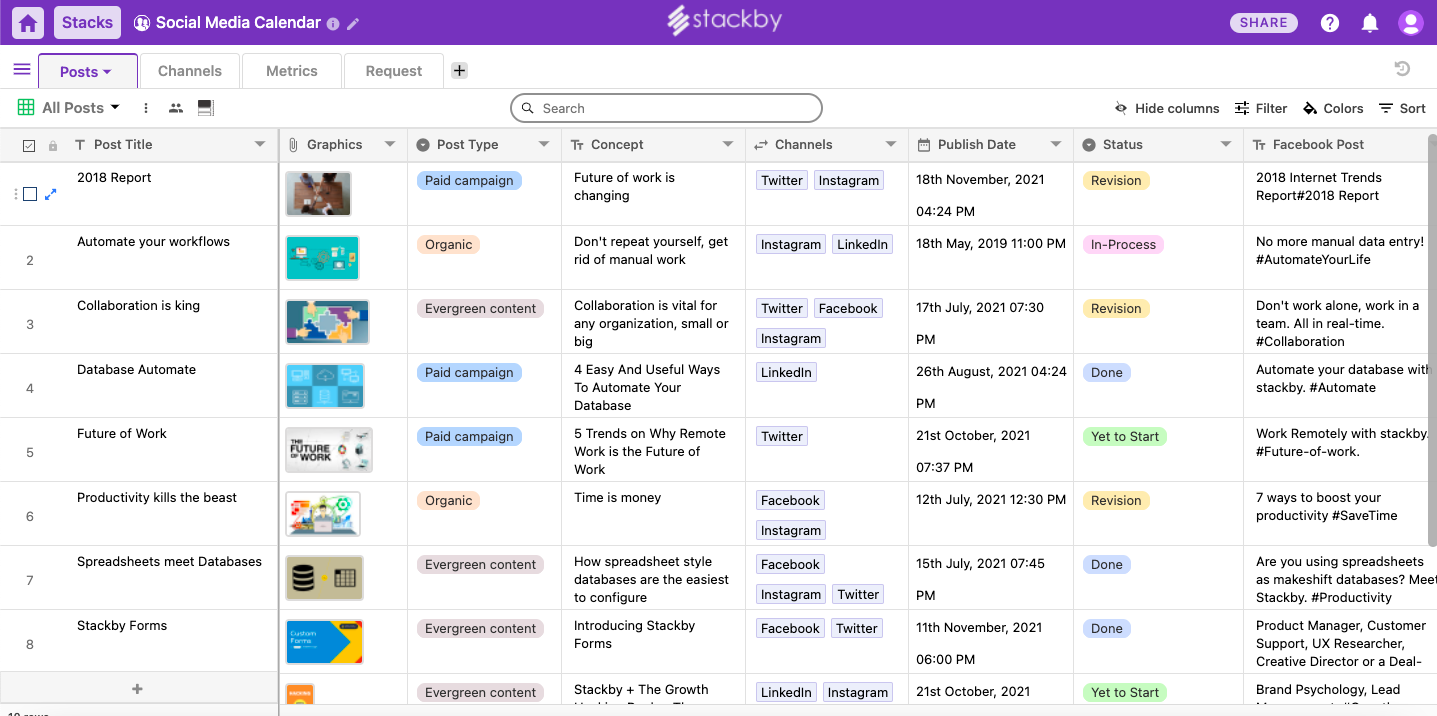Go to the home icon button
Screen dimensions: 1437x716
click(x=28, y=22)
